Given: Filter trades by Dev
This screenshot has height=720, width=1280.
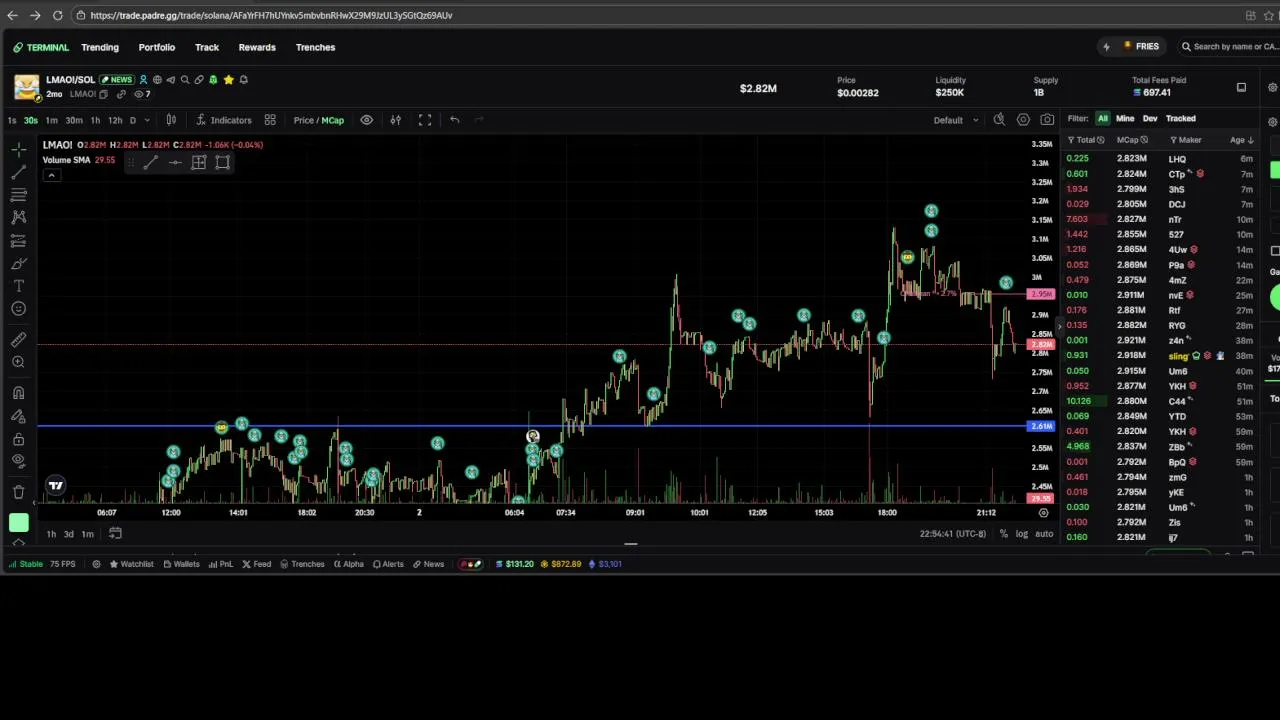Looking at the screenshot, I should click(1150, 118).
